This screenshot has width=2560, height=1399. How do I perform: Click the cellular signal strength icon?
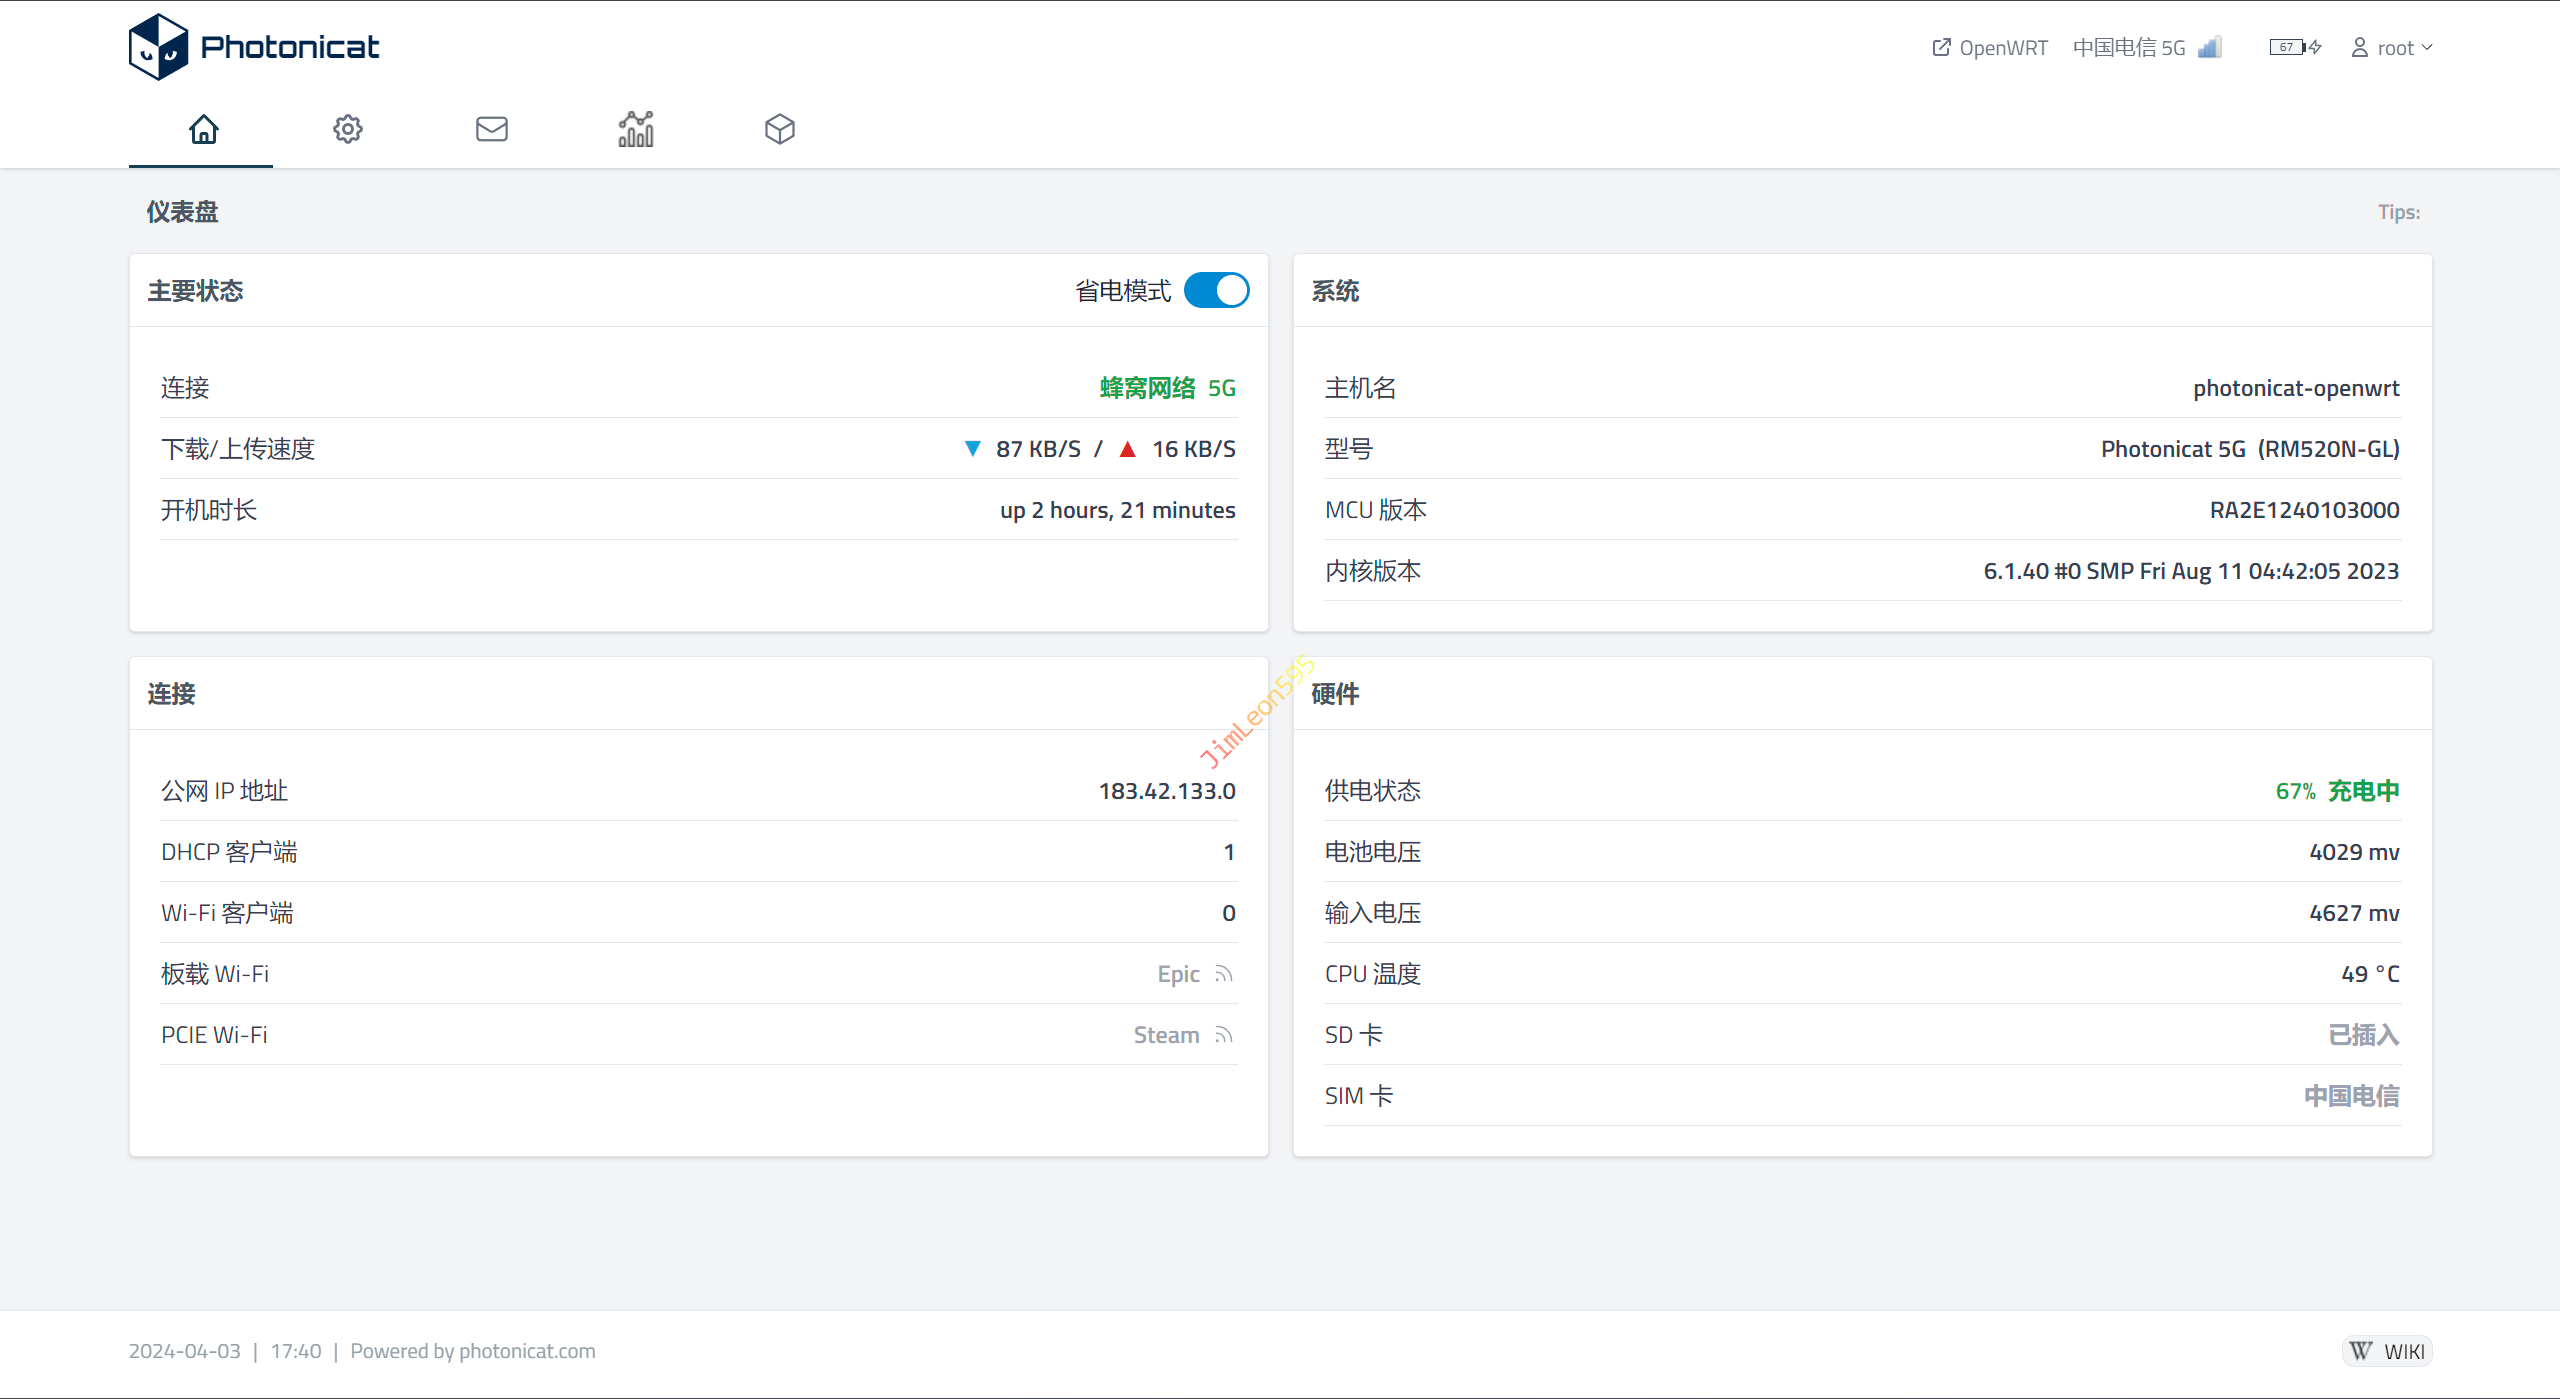pyautogui.click(x=2210, y=47)
